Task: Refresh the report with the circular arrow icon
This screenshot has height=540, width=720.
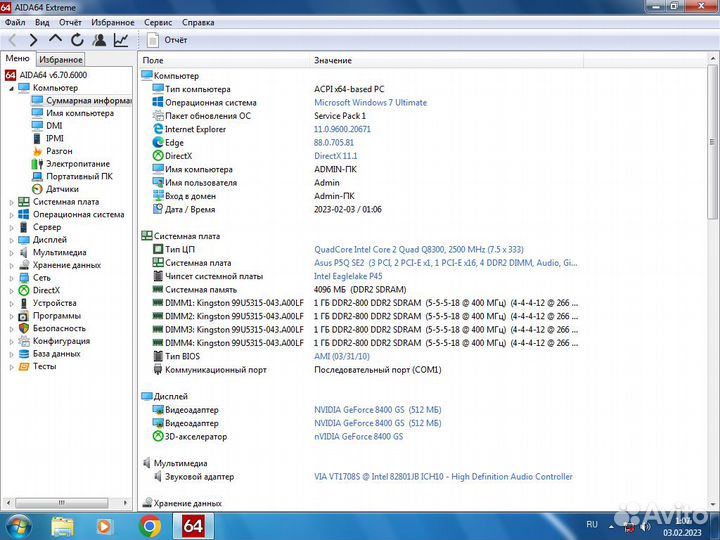Action: 77,40
